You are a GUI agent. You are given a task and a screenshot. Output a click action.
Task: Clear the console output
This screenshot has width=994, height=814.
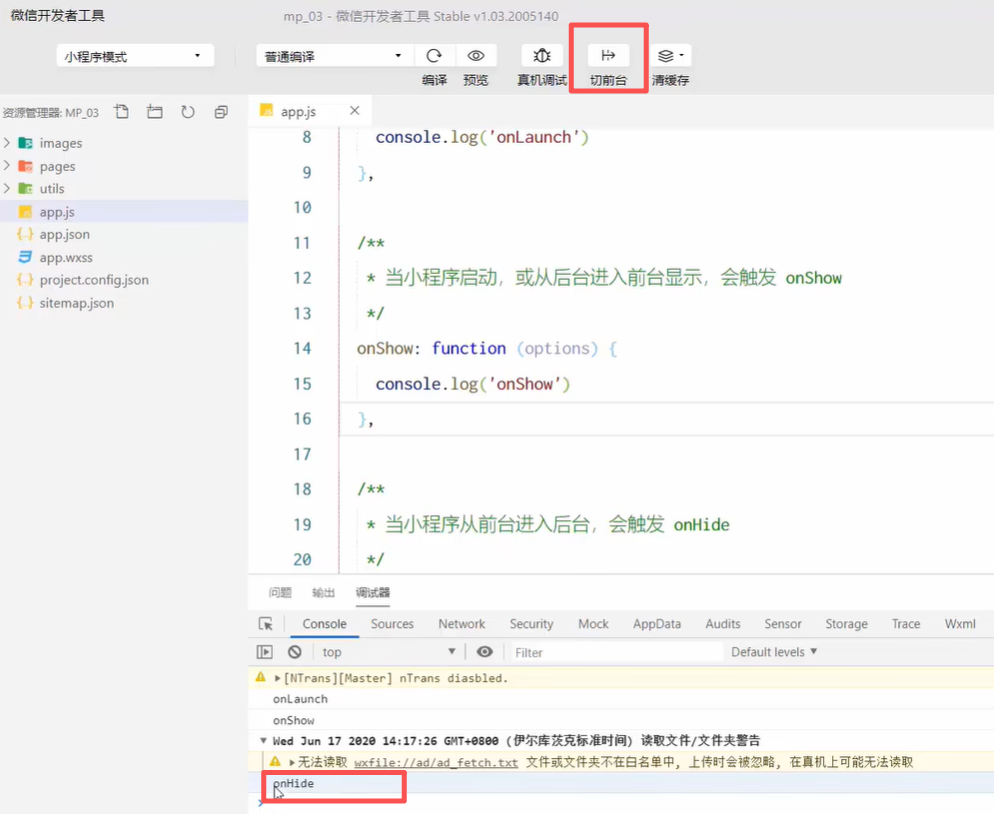(x=295, y=652)
